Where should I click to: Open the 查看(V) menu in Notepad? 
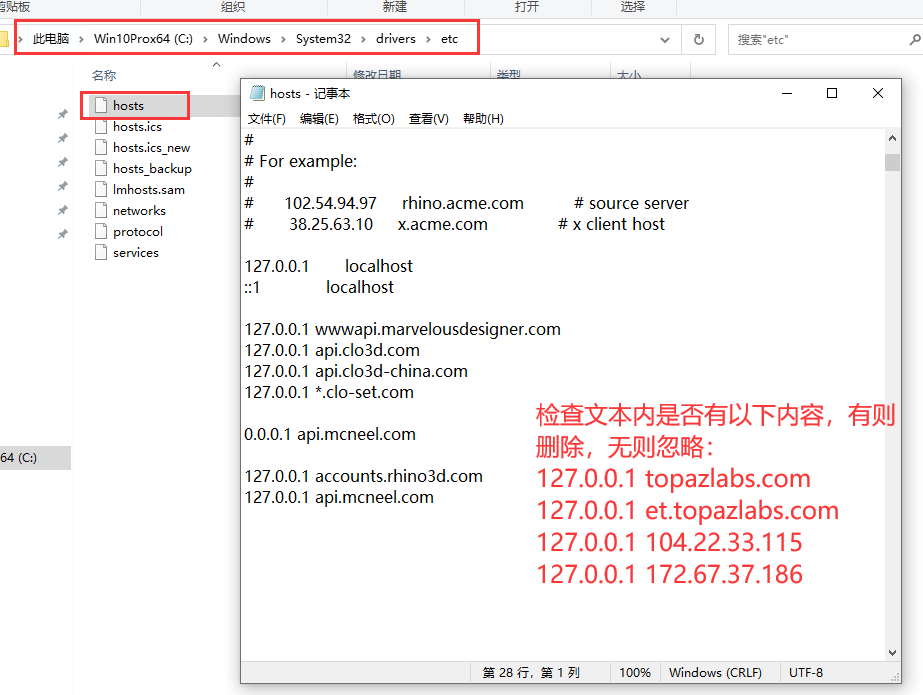(x=429, y=119)
